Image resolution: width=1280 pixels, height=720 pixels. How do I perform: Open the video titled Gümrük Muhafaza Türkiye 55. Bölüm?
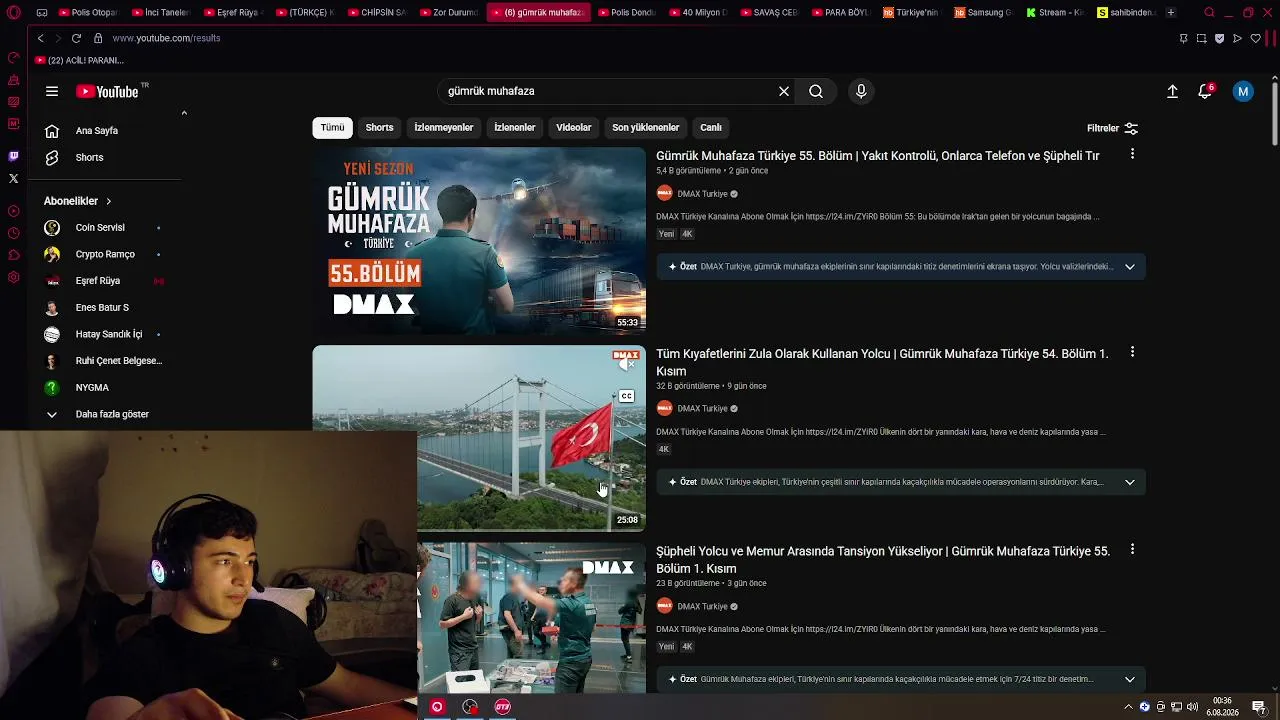tap(877, 156)
